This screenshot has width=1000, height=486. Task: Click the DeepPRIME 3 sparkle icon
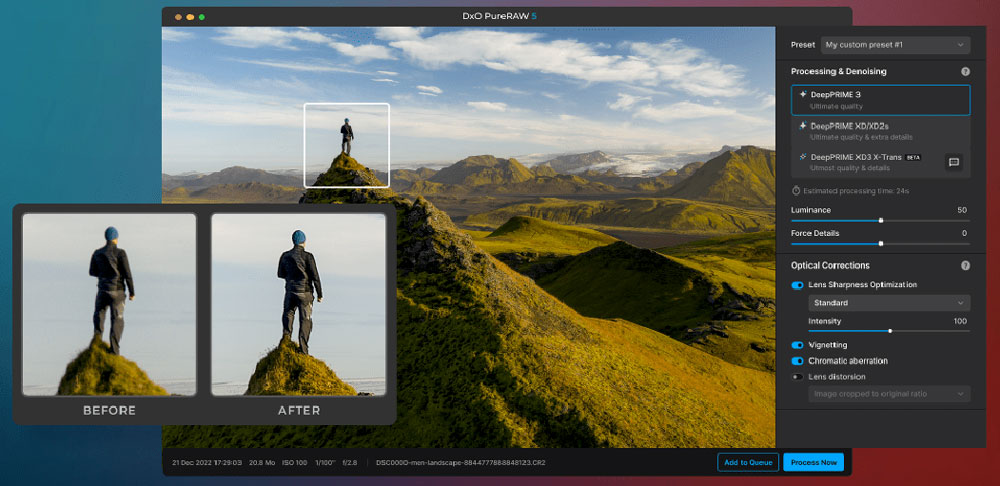(802, 94)
